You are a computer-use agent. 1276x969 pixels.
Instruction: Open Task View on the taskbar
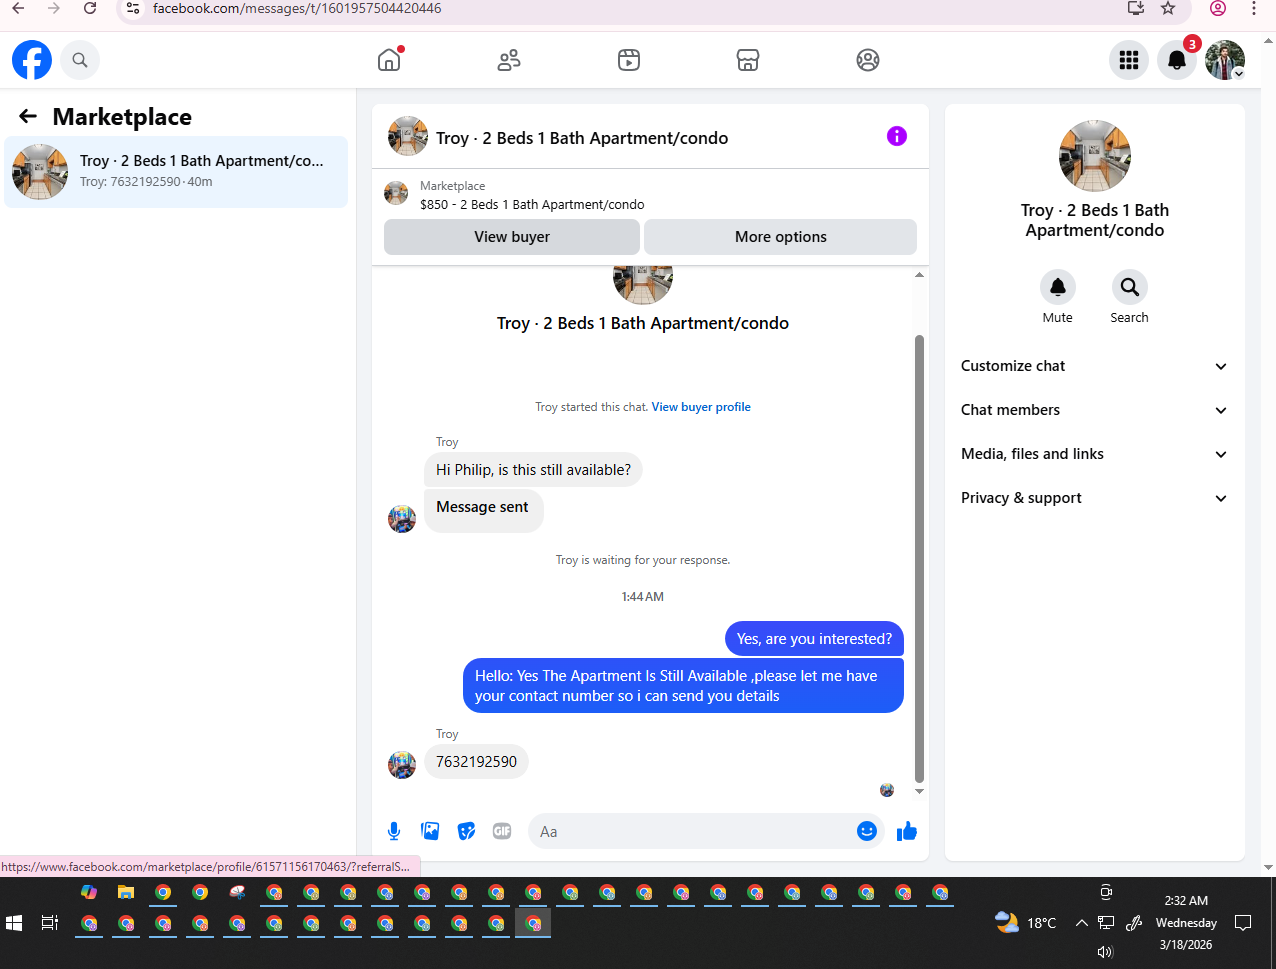tap(50, 923)
